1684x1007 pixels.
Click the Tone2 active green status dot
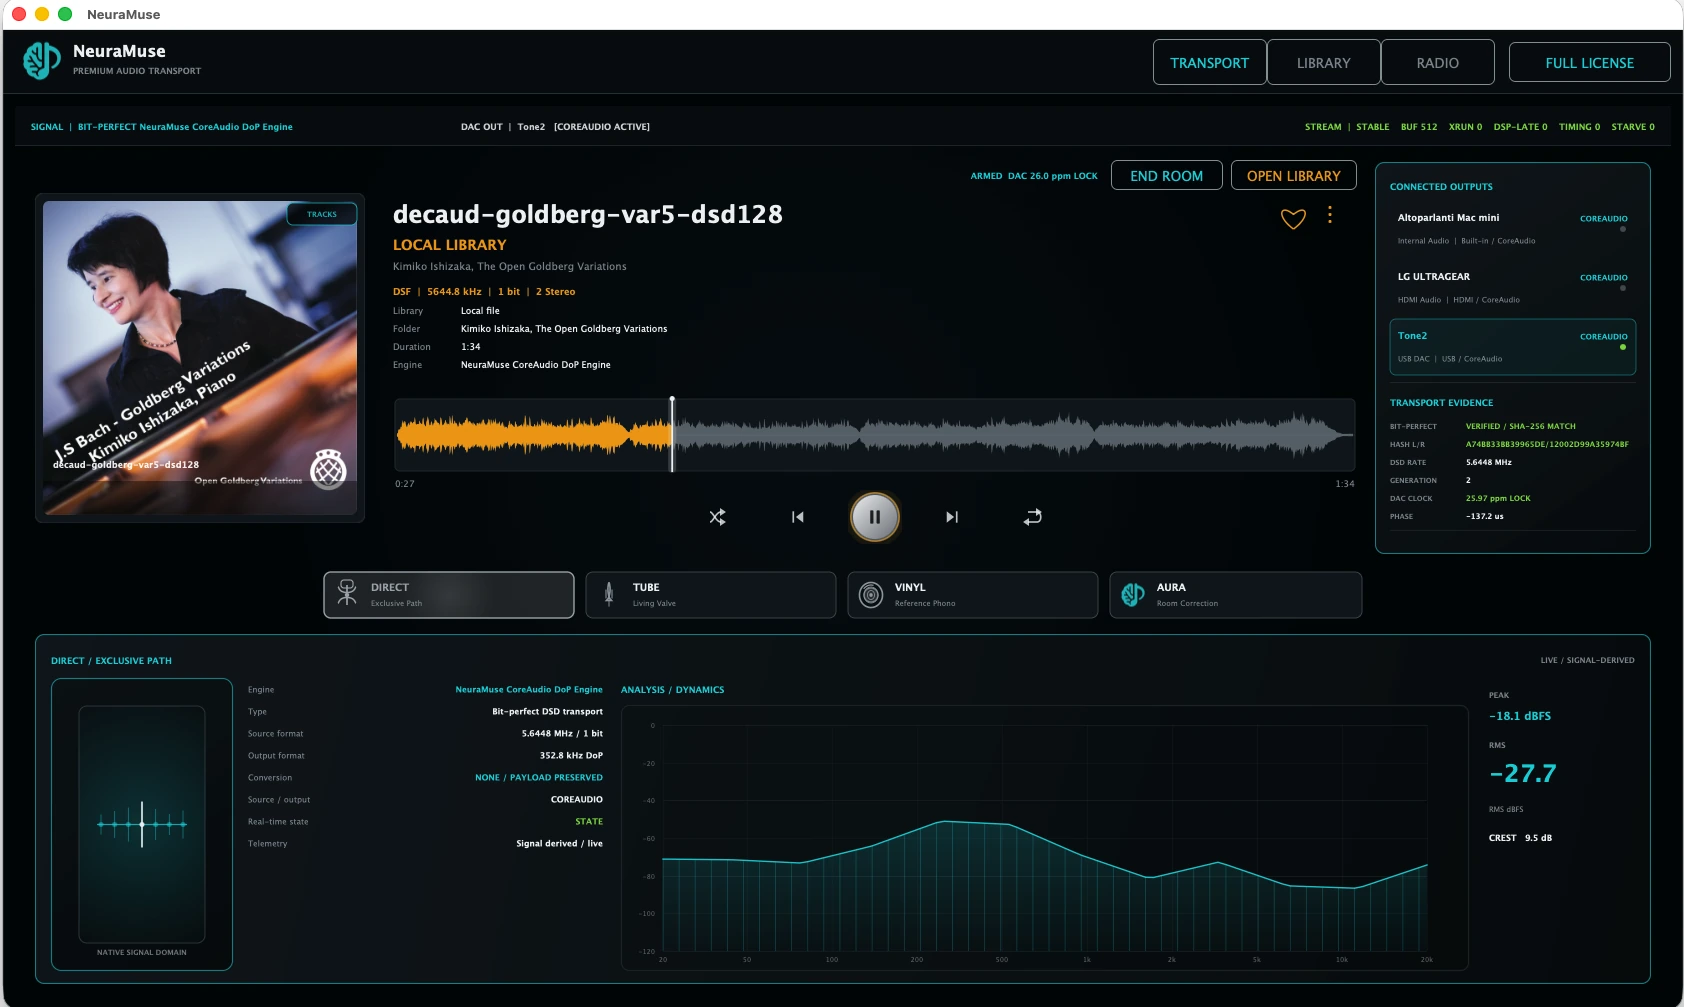pos(1622,347)
